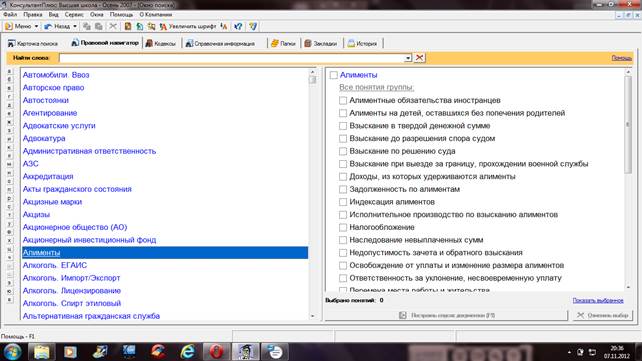Open Windows Start menu
The width and height of the screenshot is (642, 361).
tap(12, 352)
